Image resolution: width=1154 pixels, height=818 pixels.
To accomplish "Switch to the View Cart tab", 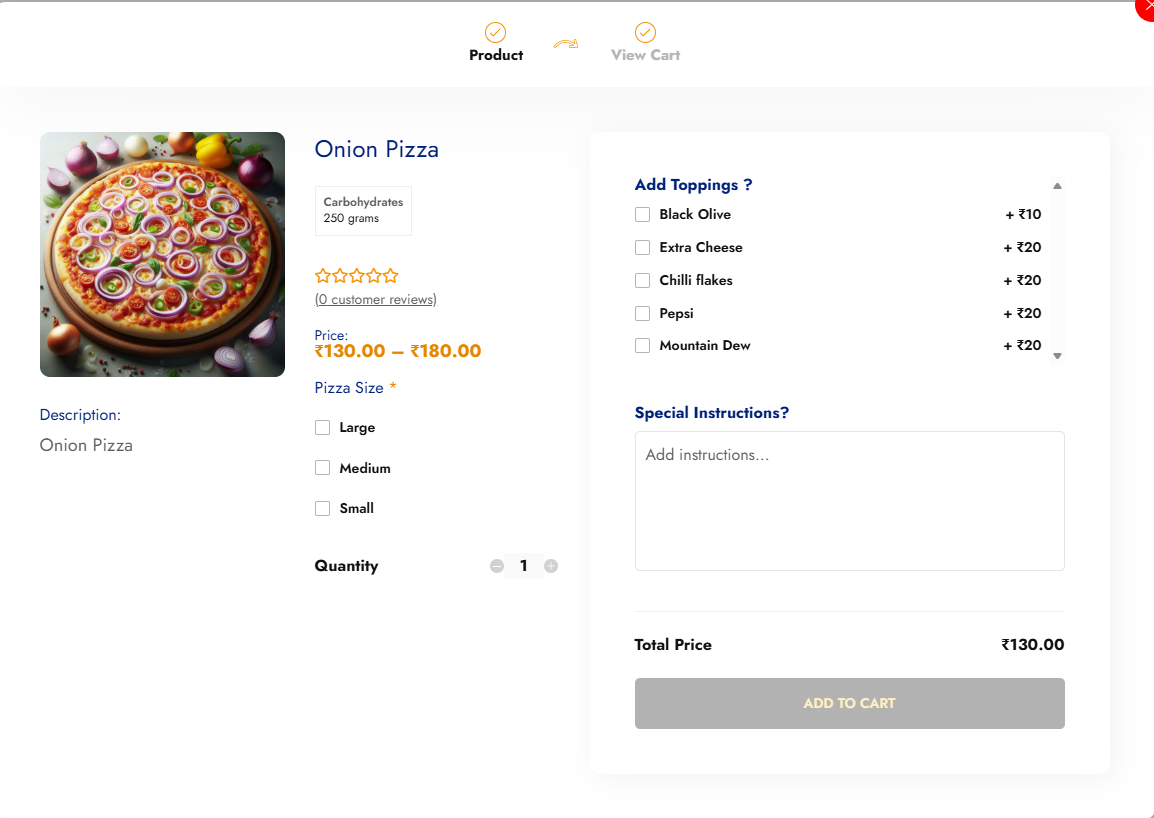I will (645, 55).
